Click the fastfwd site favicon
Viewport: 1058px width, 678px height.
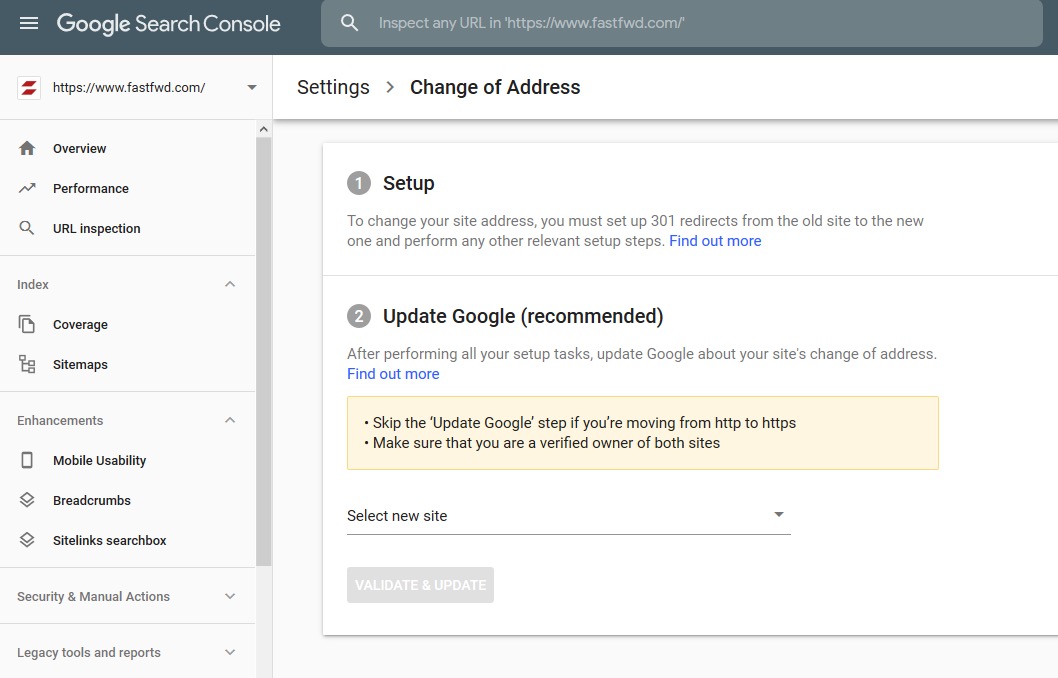tap(29, 88)
